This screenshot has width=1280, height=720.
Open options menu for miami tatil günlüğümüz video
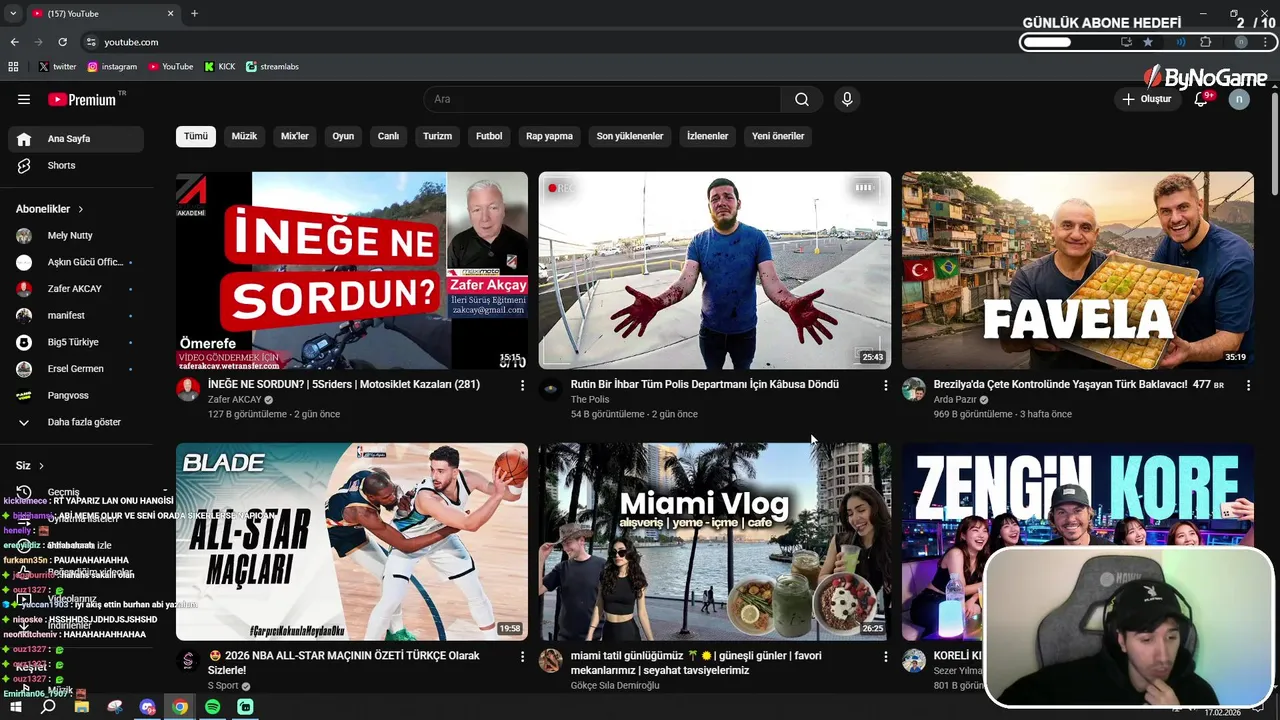click(885, 657)
